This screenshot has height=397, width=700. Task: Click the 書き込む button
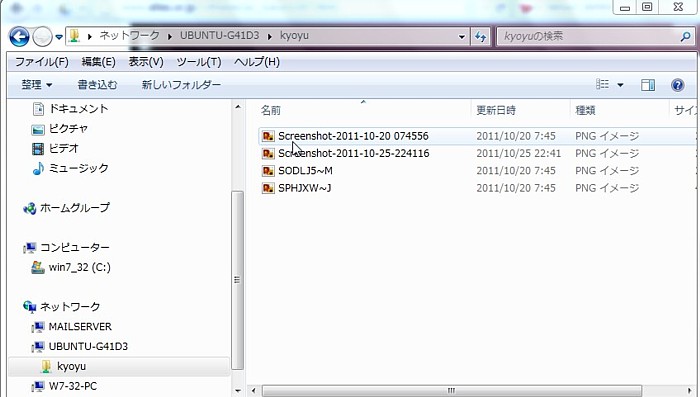(97, 84)
